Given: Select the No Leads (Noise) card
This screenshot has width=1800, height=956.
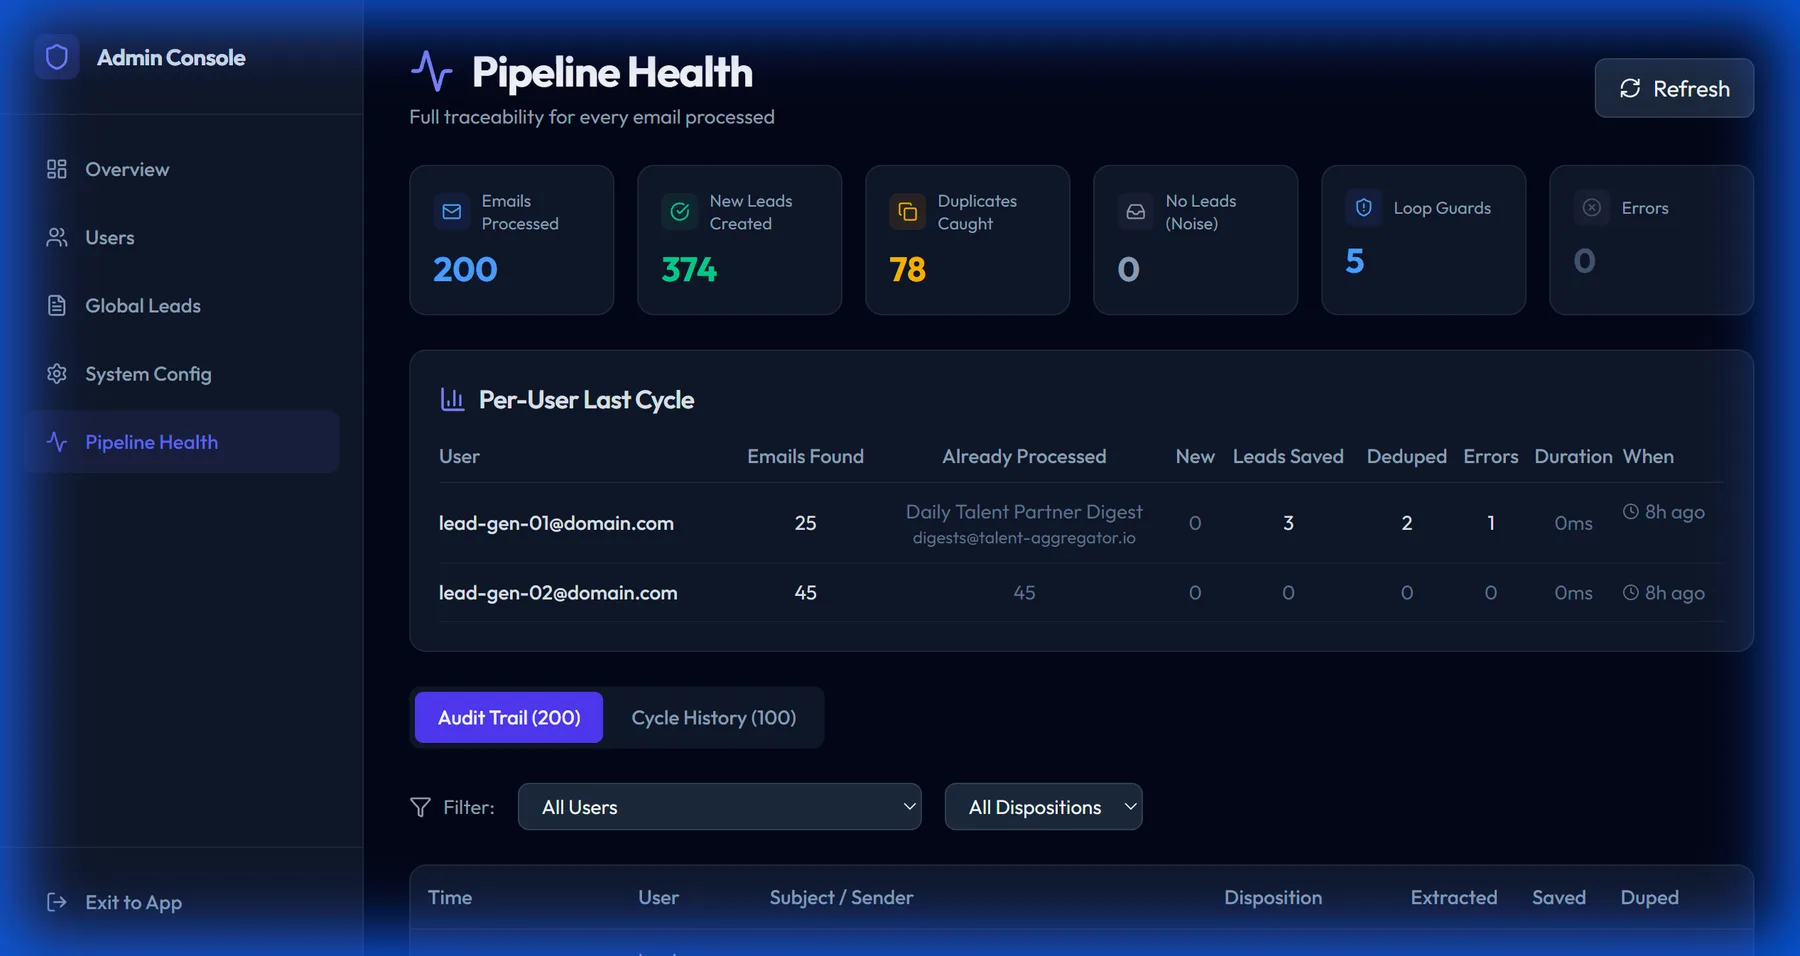Looking at the screenshot, I should [1195, 240].
